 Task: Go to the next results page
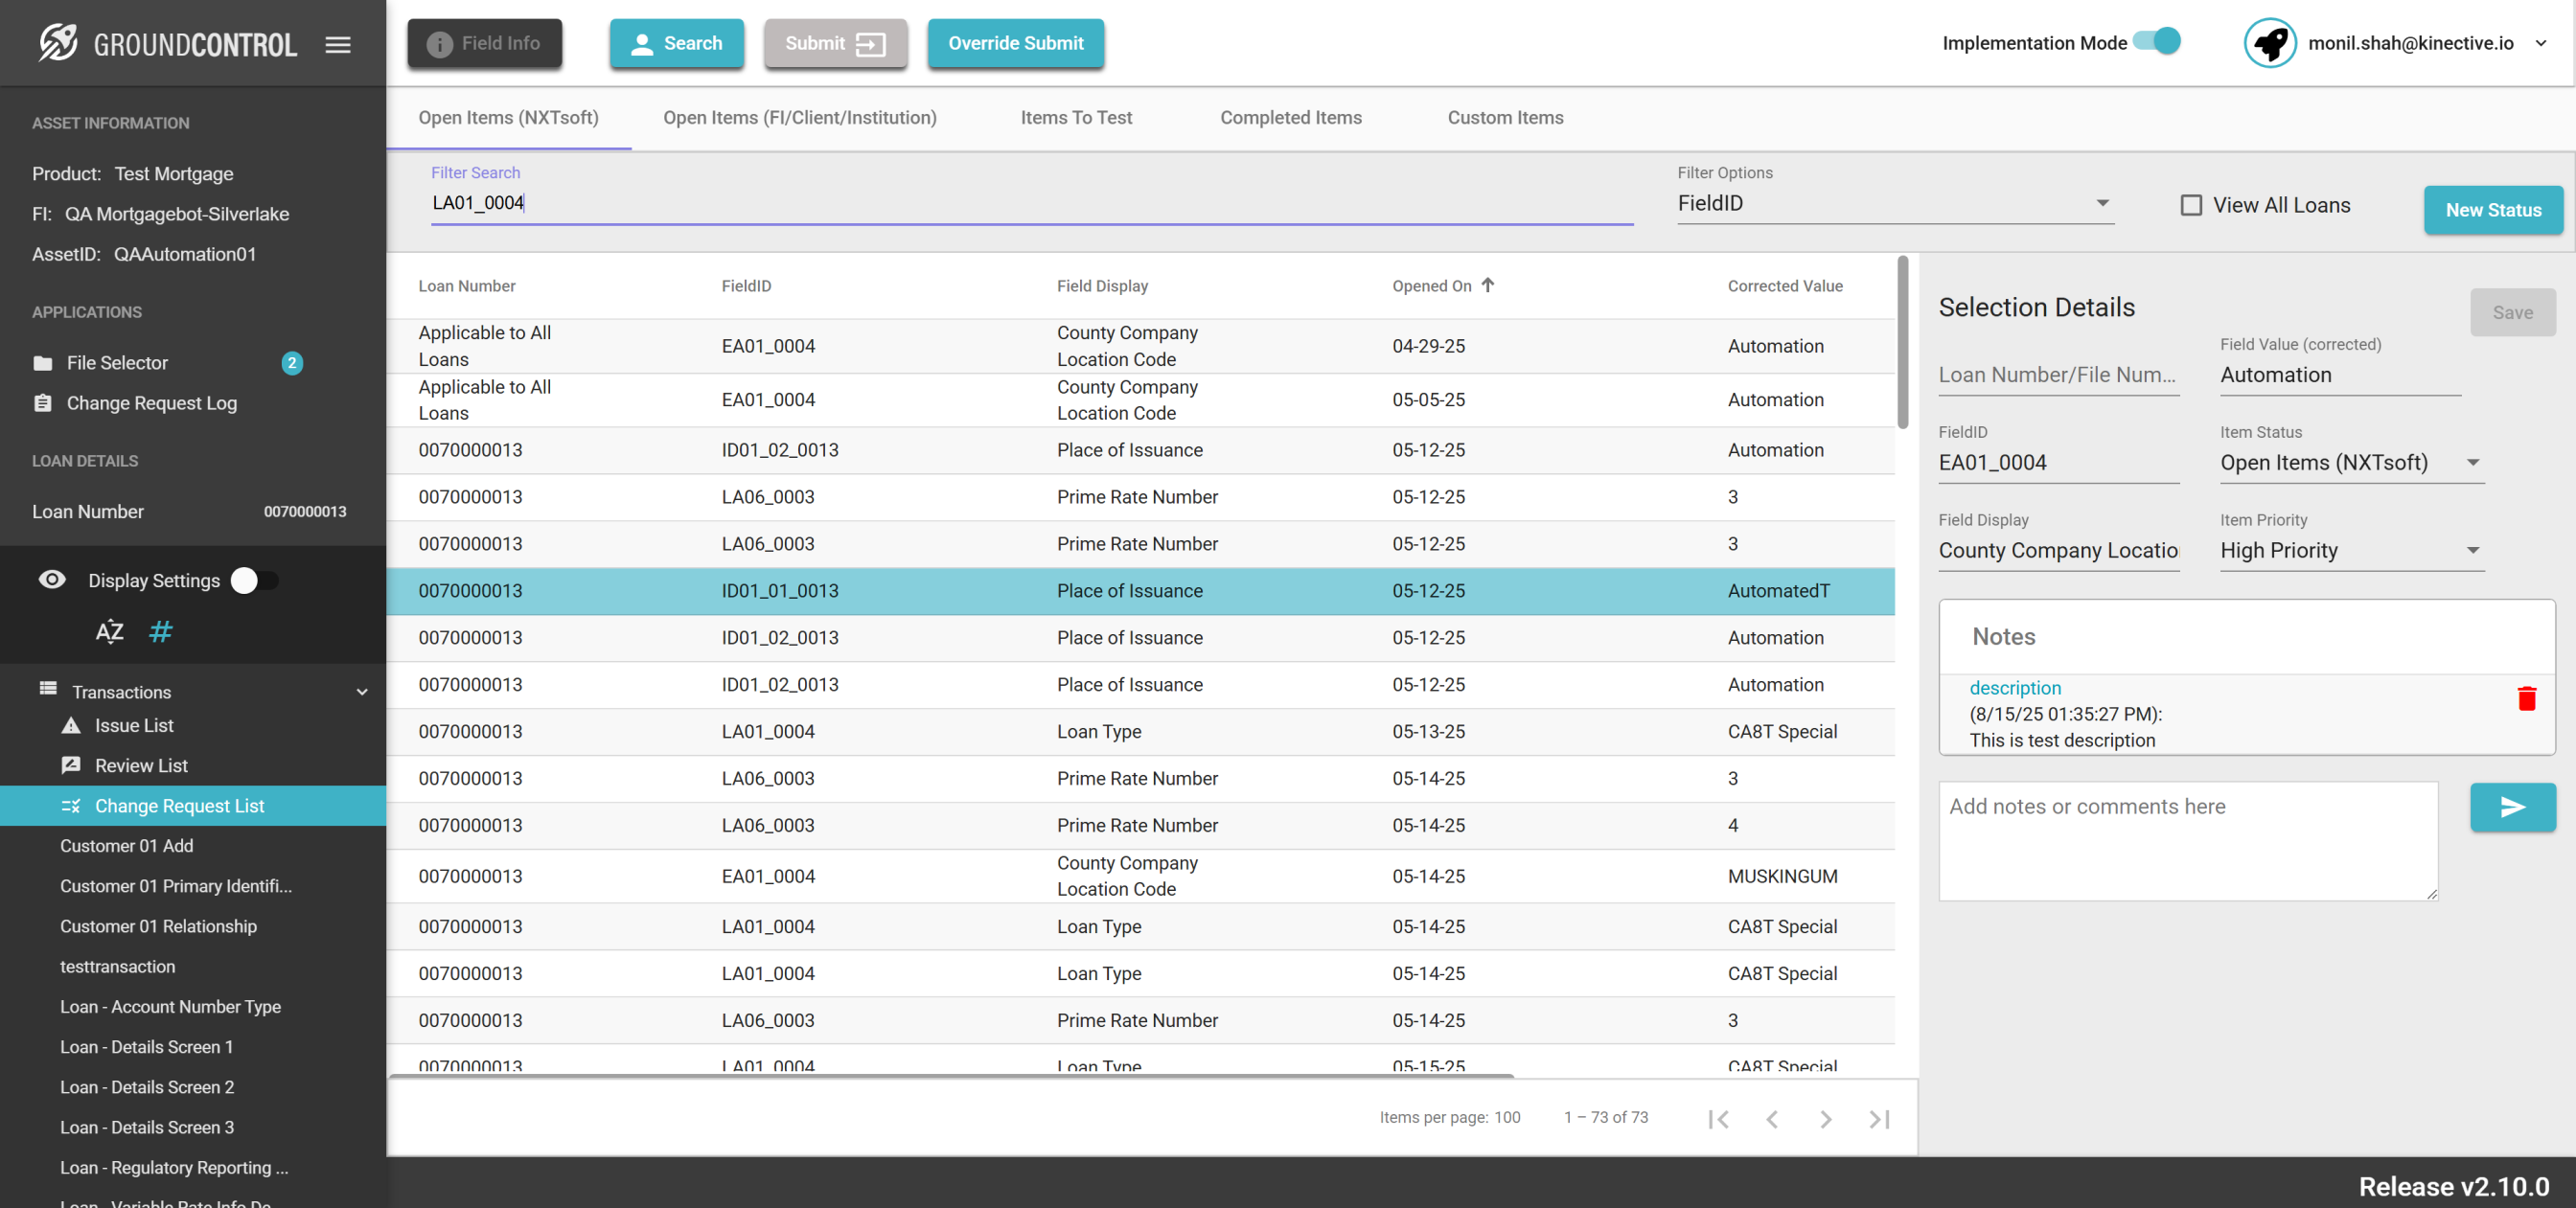1825,1119
